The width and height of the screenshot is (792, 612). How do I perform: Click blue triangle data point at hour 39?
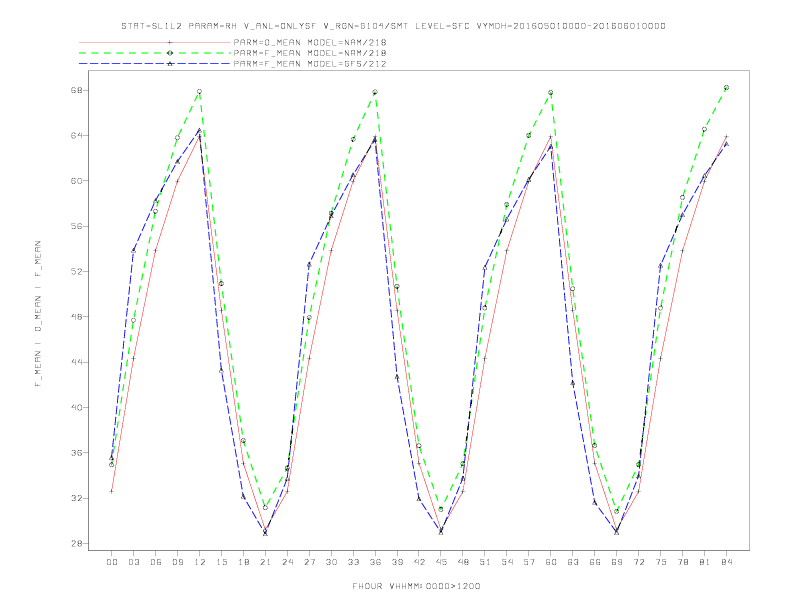tap(397, 377)
